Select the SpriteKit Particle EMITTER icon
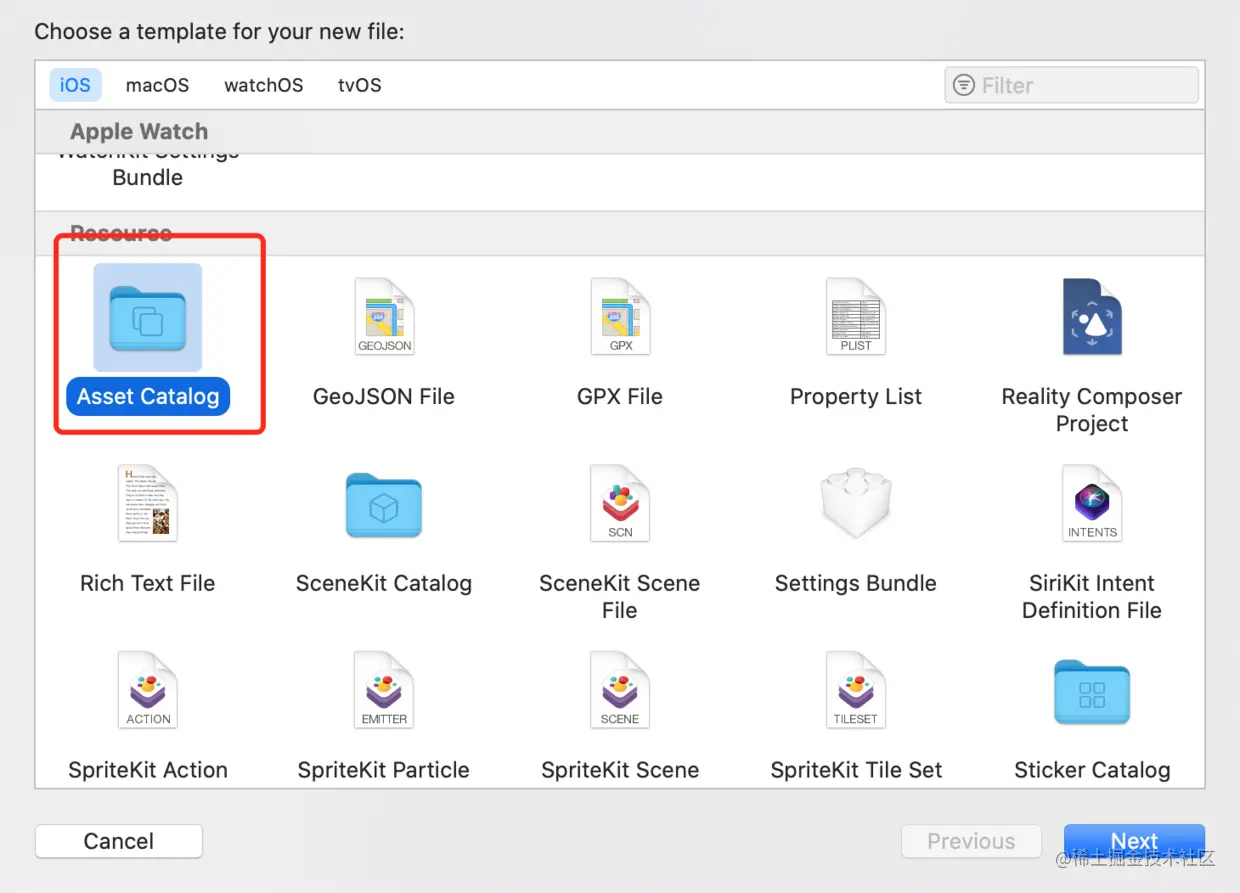The width and height of the screenshot is (1240, 893). [384, 690]
